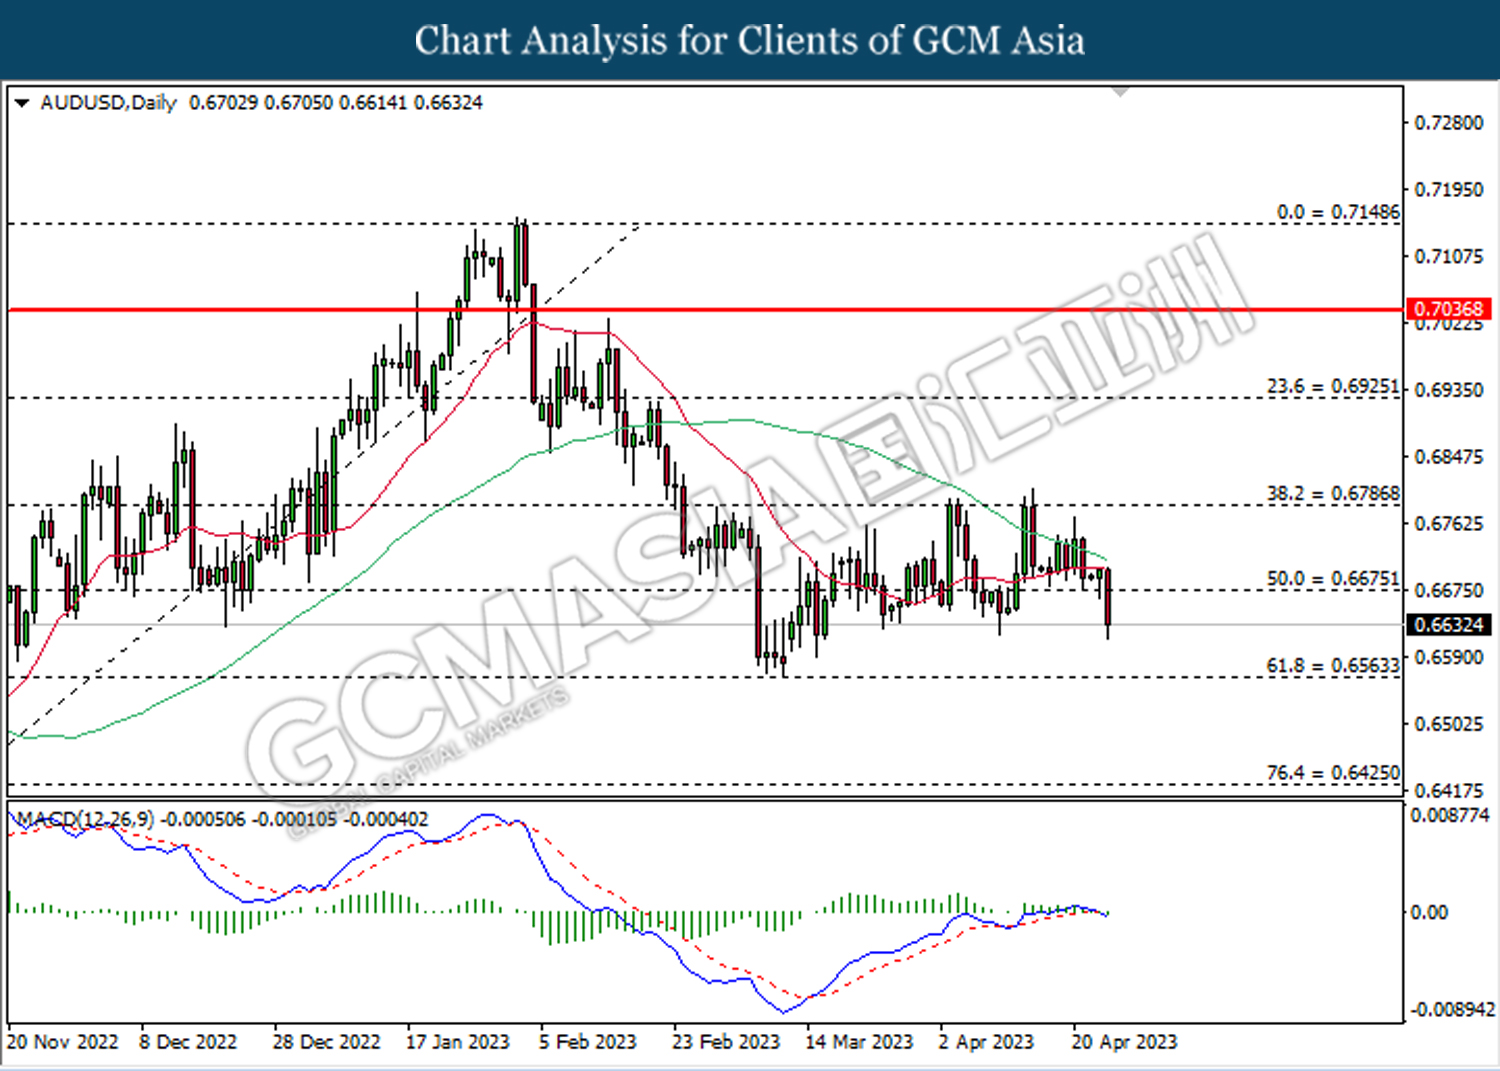Click the AUDUSD chart dropdown triangle

[x=22, y=103]
